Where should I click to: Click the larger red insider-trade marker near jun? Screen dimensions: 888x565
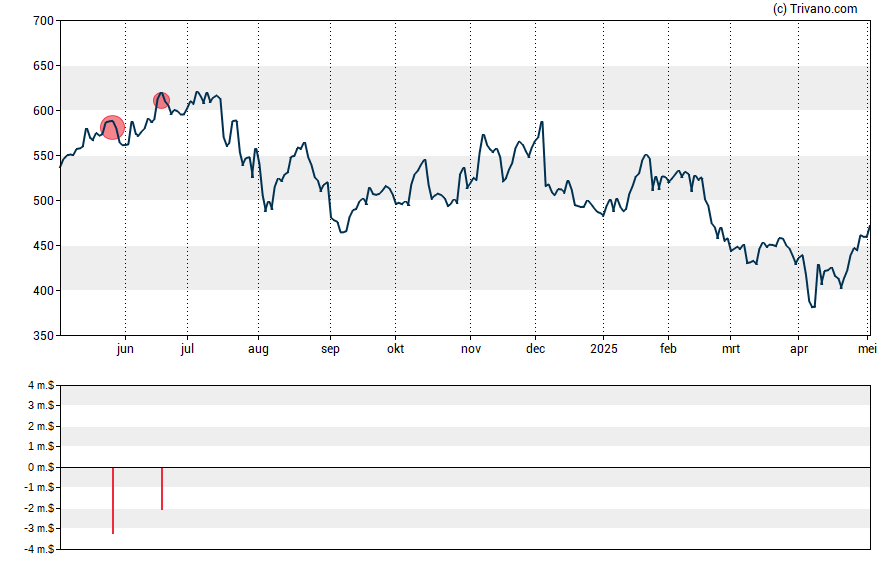coord(112,127)
